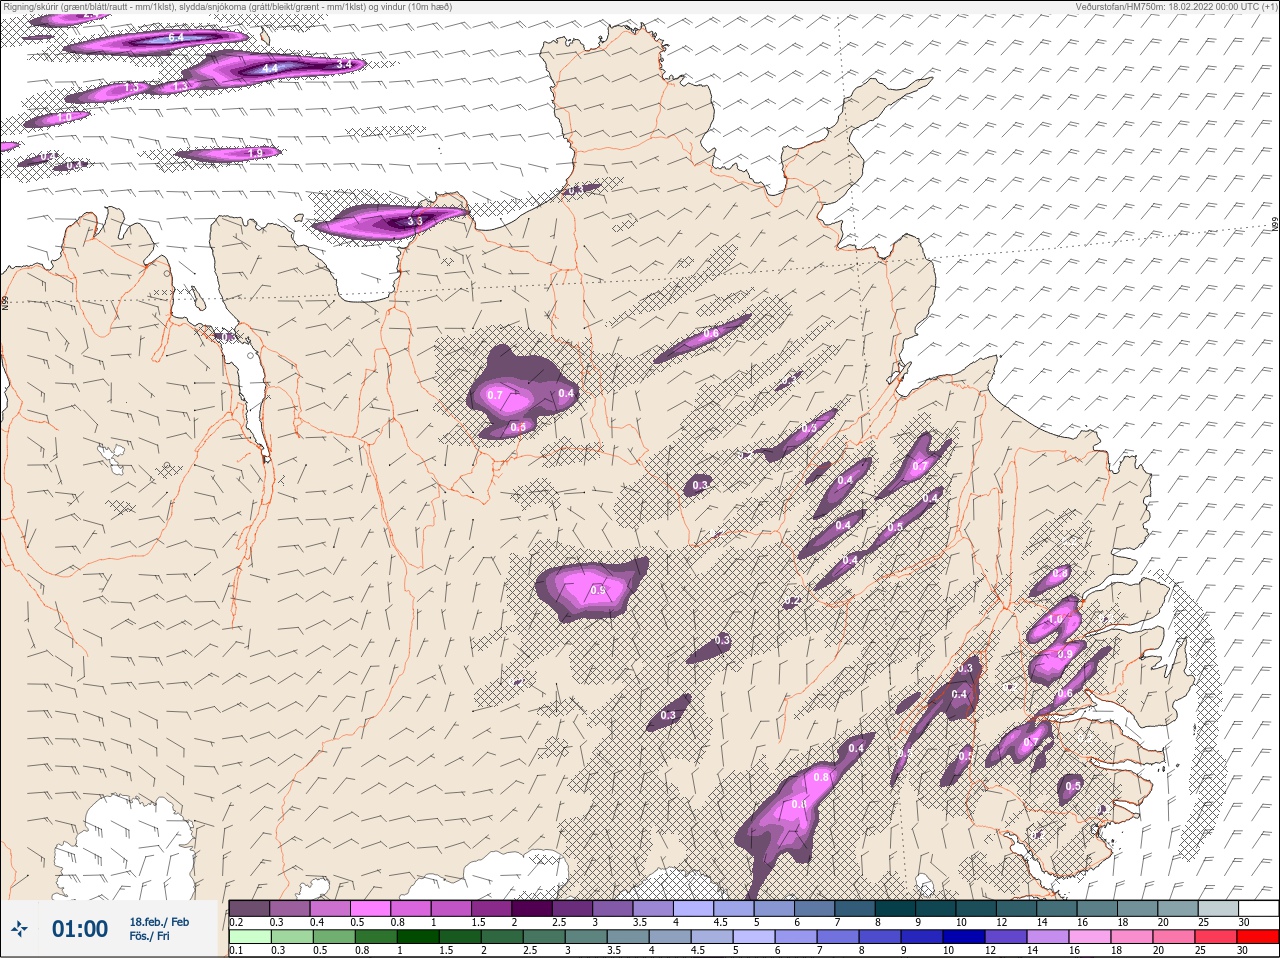1280x958 pixels.
Task: Click the 3.4 precipitation value on the map
Action: click(344, 64)
